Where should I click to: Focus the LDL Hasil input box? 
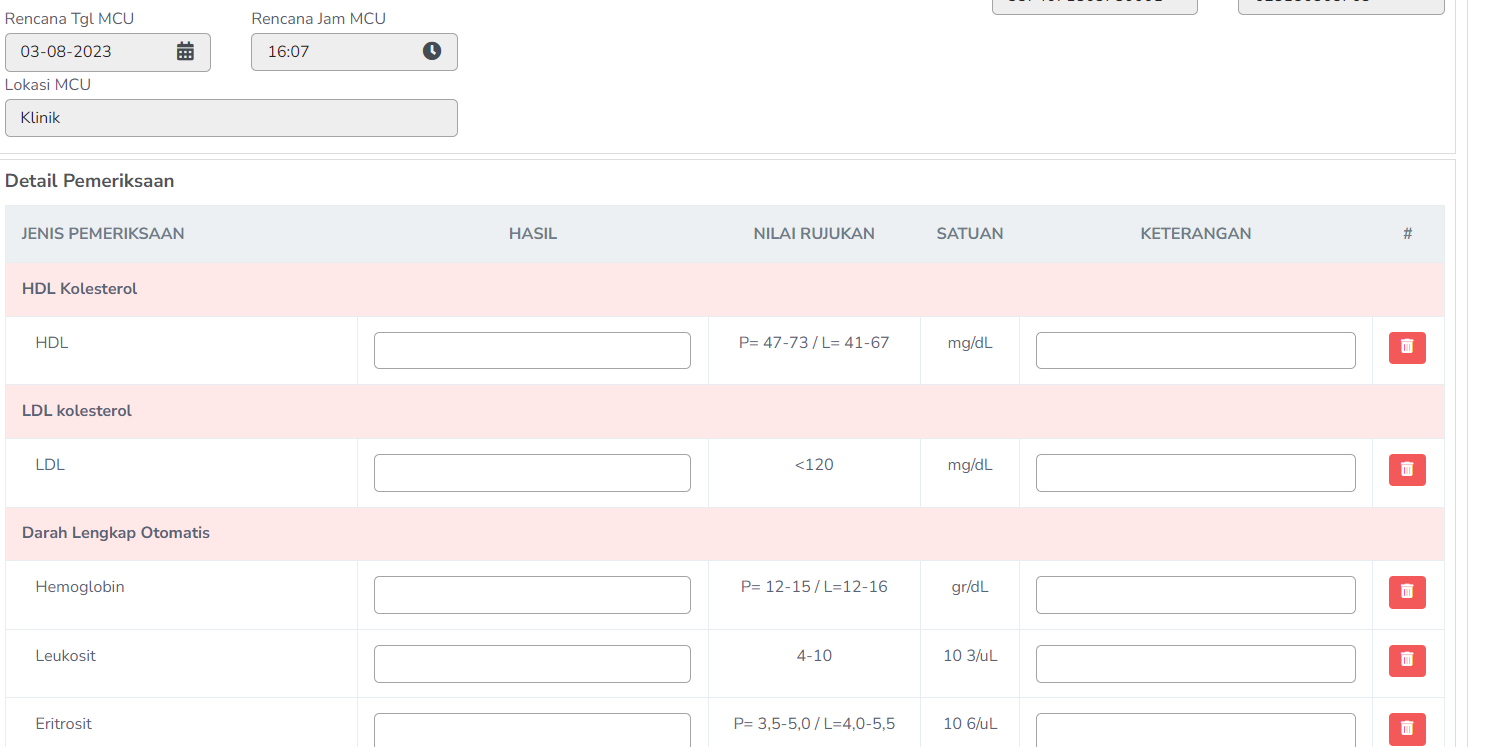532,473
